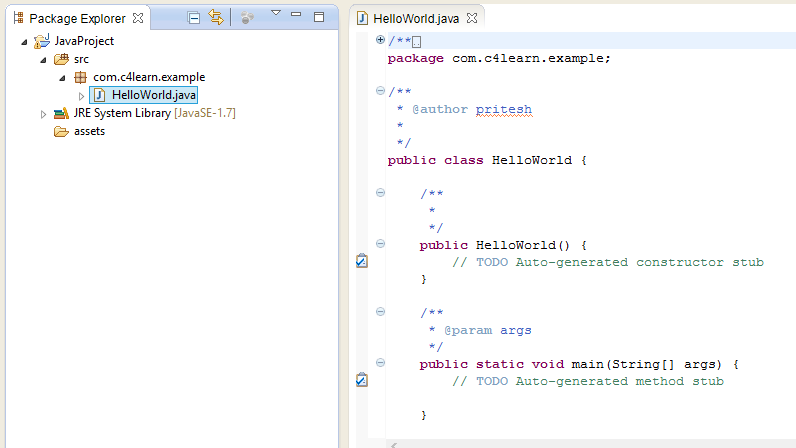
Task: Click the editor horizontal scrollbar left arrow
Action: tap(394, 445)
